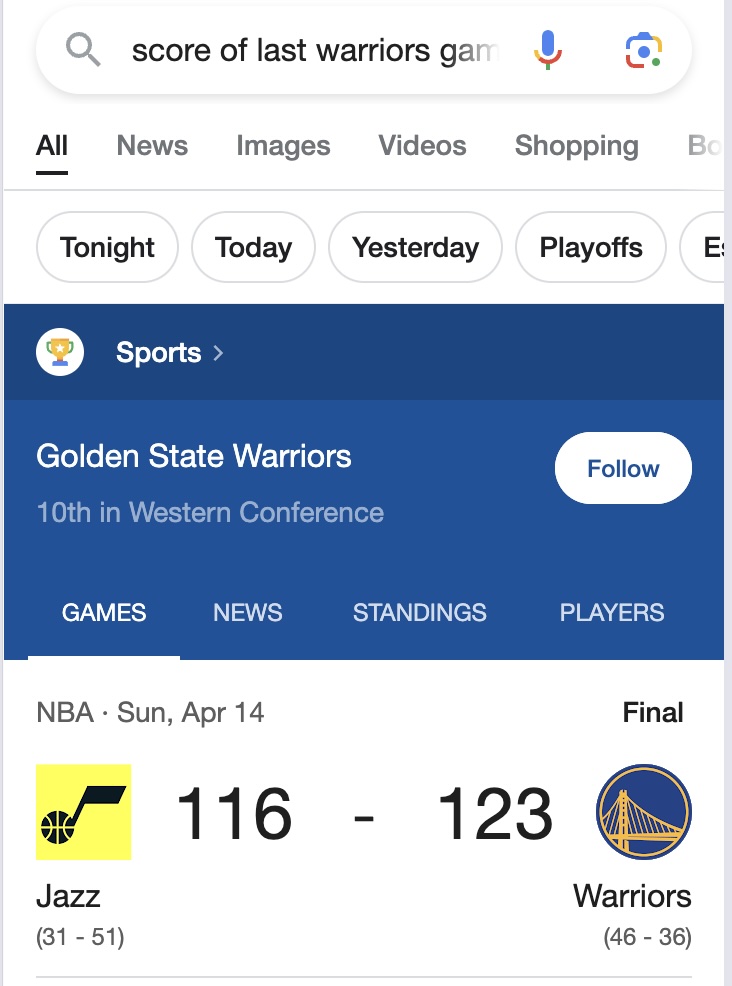The height and width of the screenshot is (986, 732).
Task: Select the Shopping search tab
Action: [x=576, y=146]
